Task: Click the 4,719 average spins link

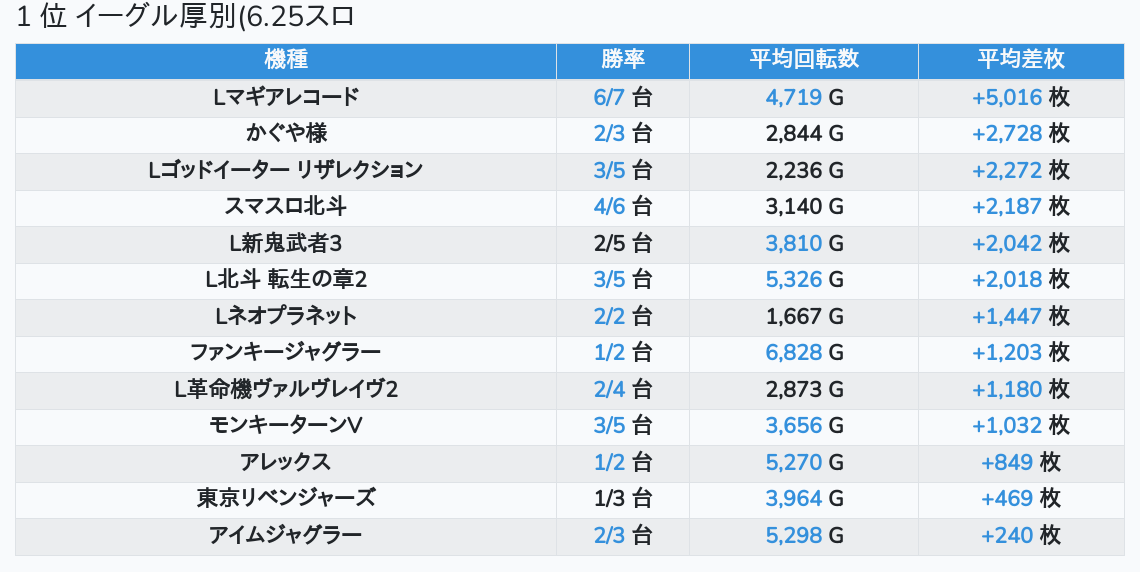Action: (x=794, y=97)
